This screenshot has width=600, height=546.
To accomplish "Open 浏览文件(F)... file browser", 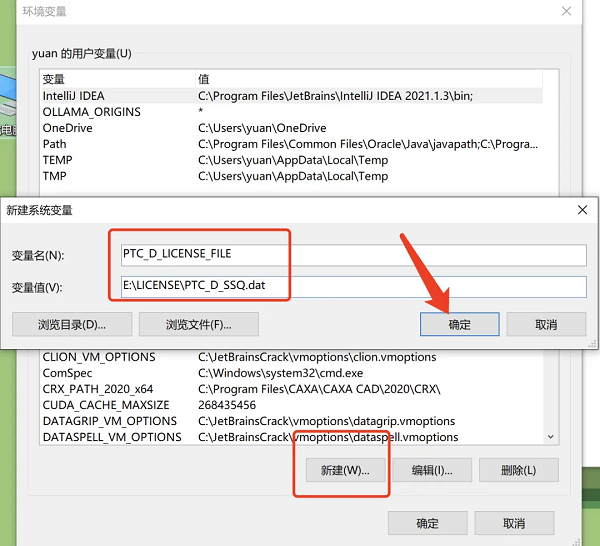I will 198,324.
